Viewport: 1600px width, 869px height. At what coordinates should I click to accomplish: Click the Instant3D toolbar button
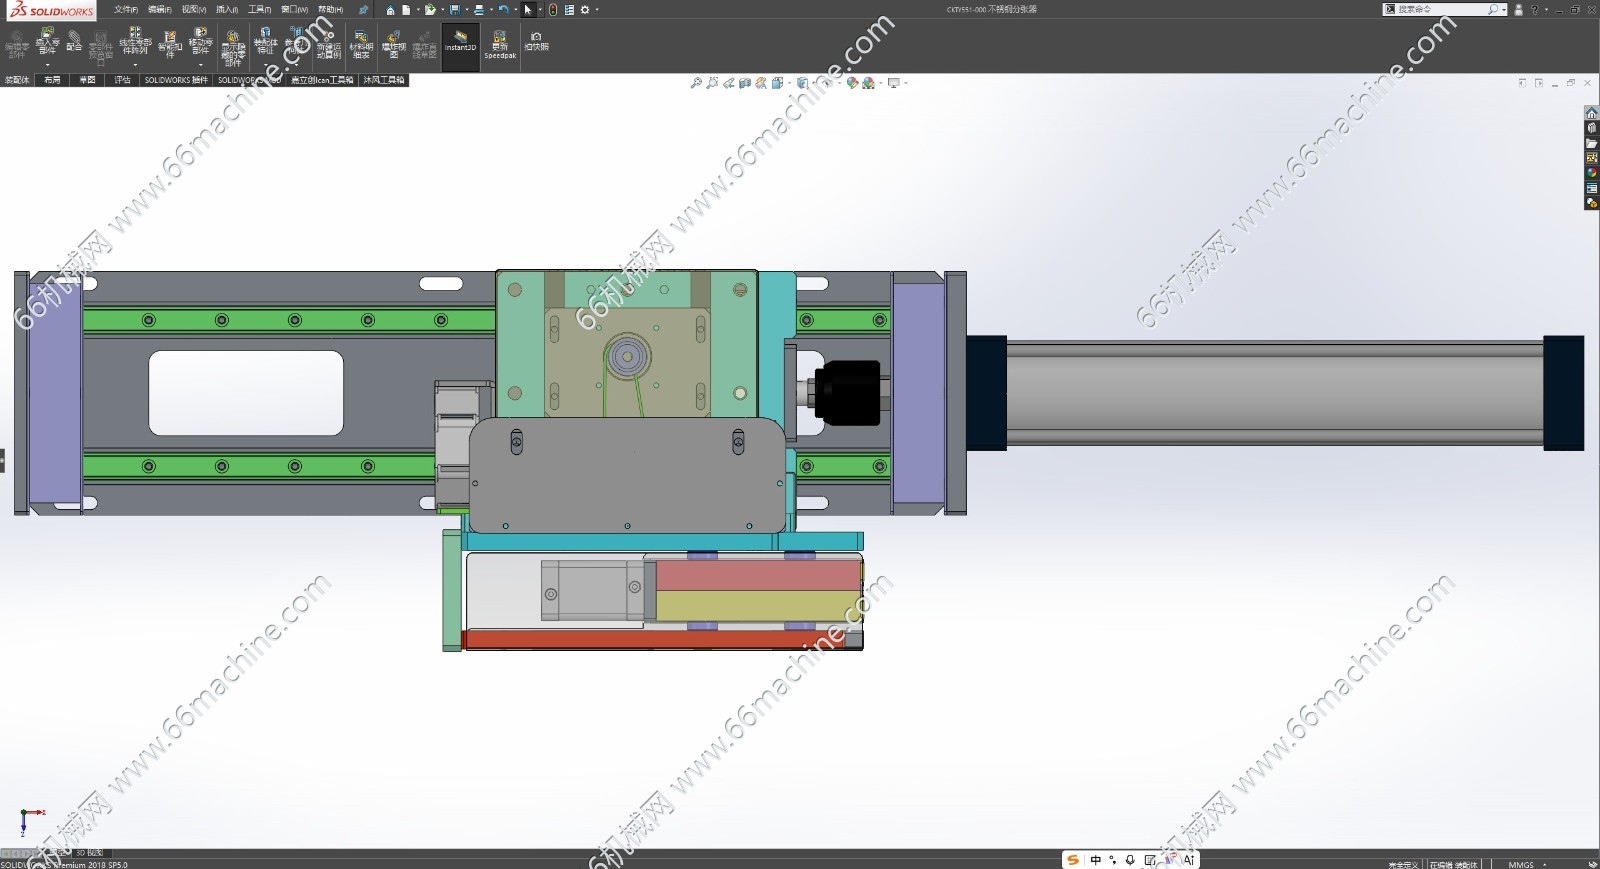click(460, 41)
